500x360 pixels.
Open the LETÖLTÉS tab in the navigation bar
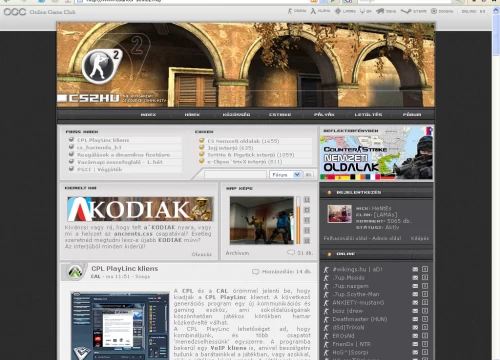pos(368,114)
